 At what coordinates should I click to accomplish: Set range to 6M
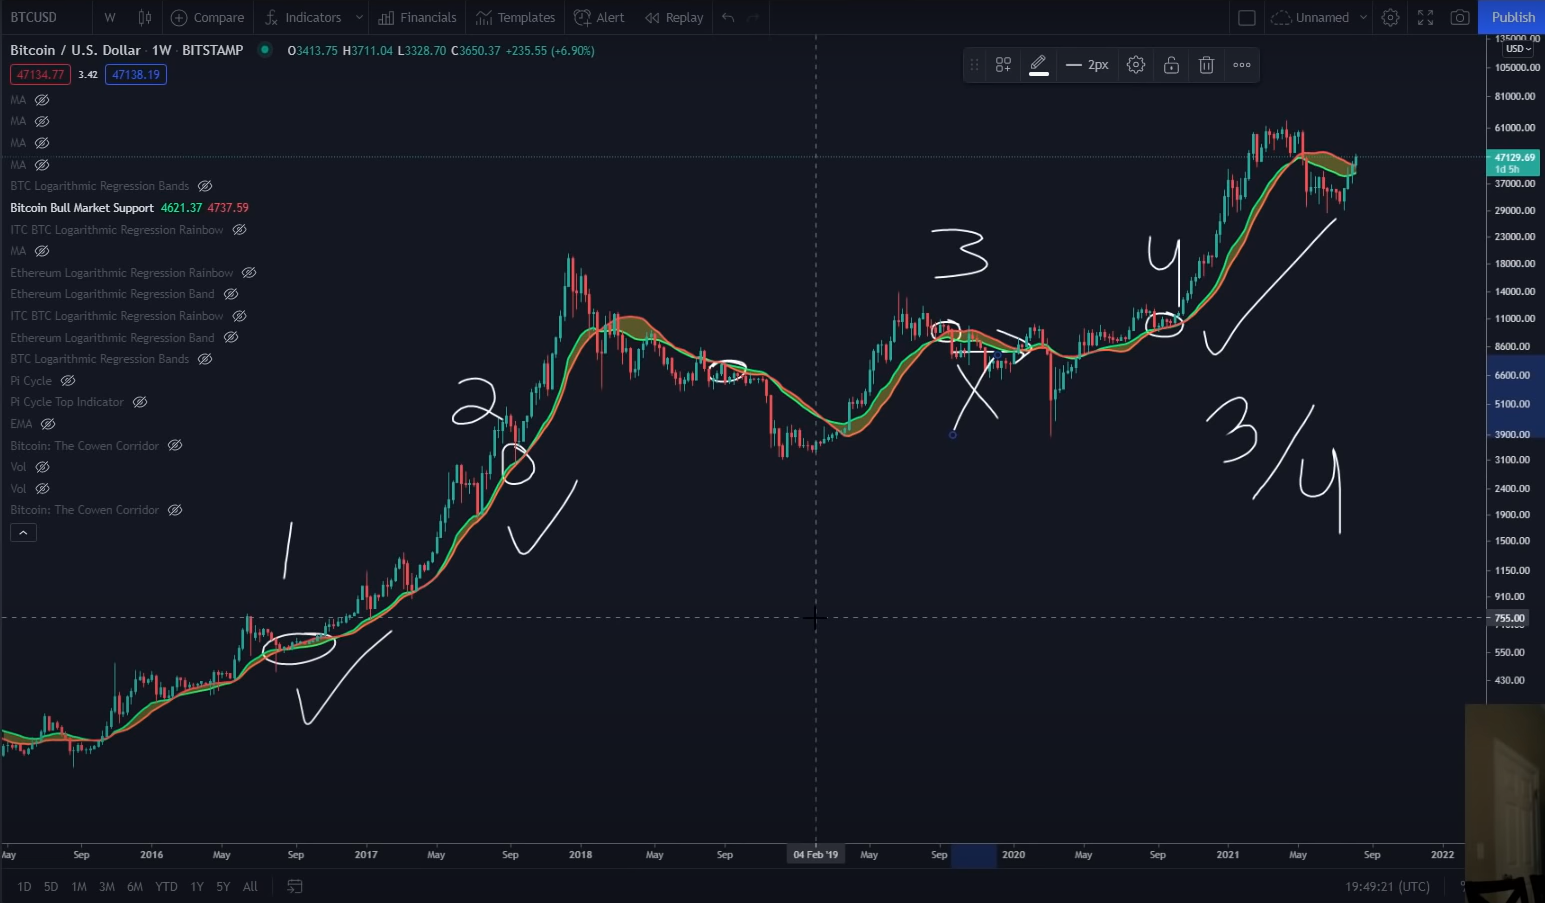(x=135, y=886)
